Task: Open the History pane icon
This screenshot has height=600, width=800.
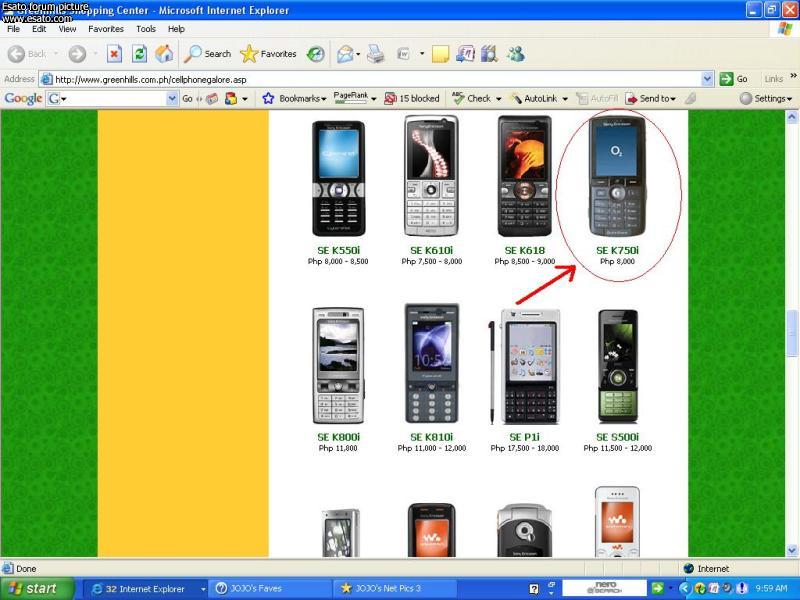Action: (316, 54)
